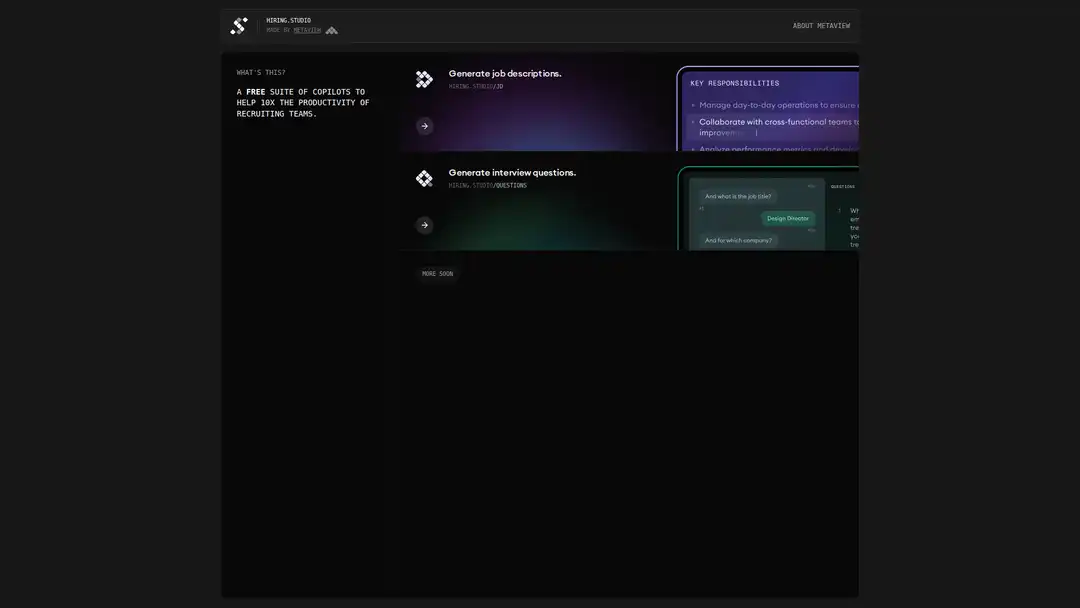Click the interview questions diamond icon

424,178
